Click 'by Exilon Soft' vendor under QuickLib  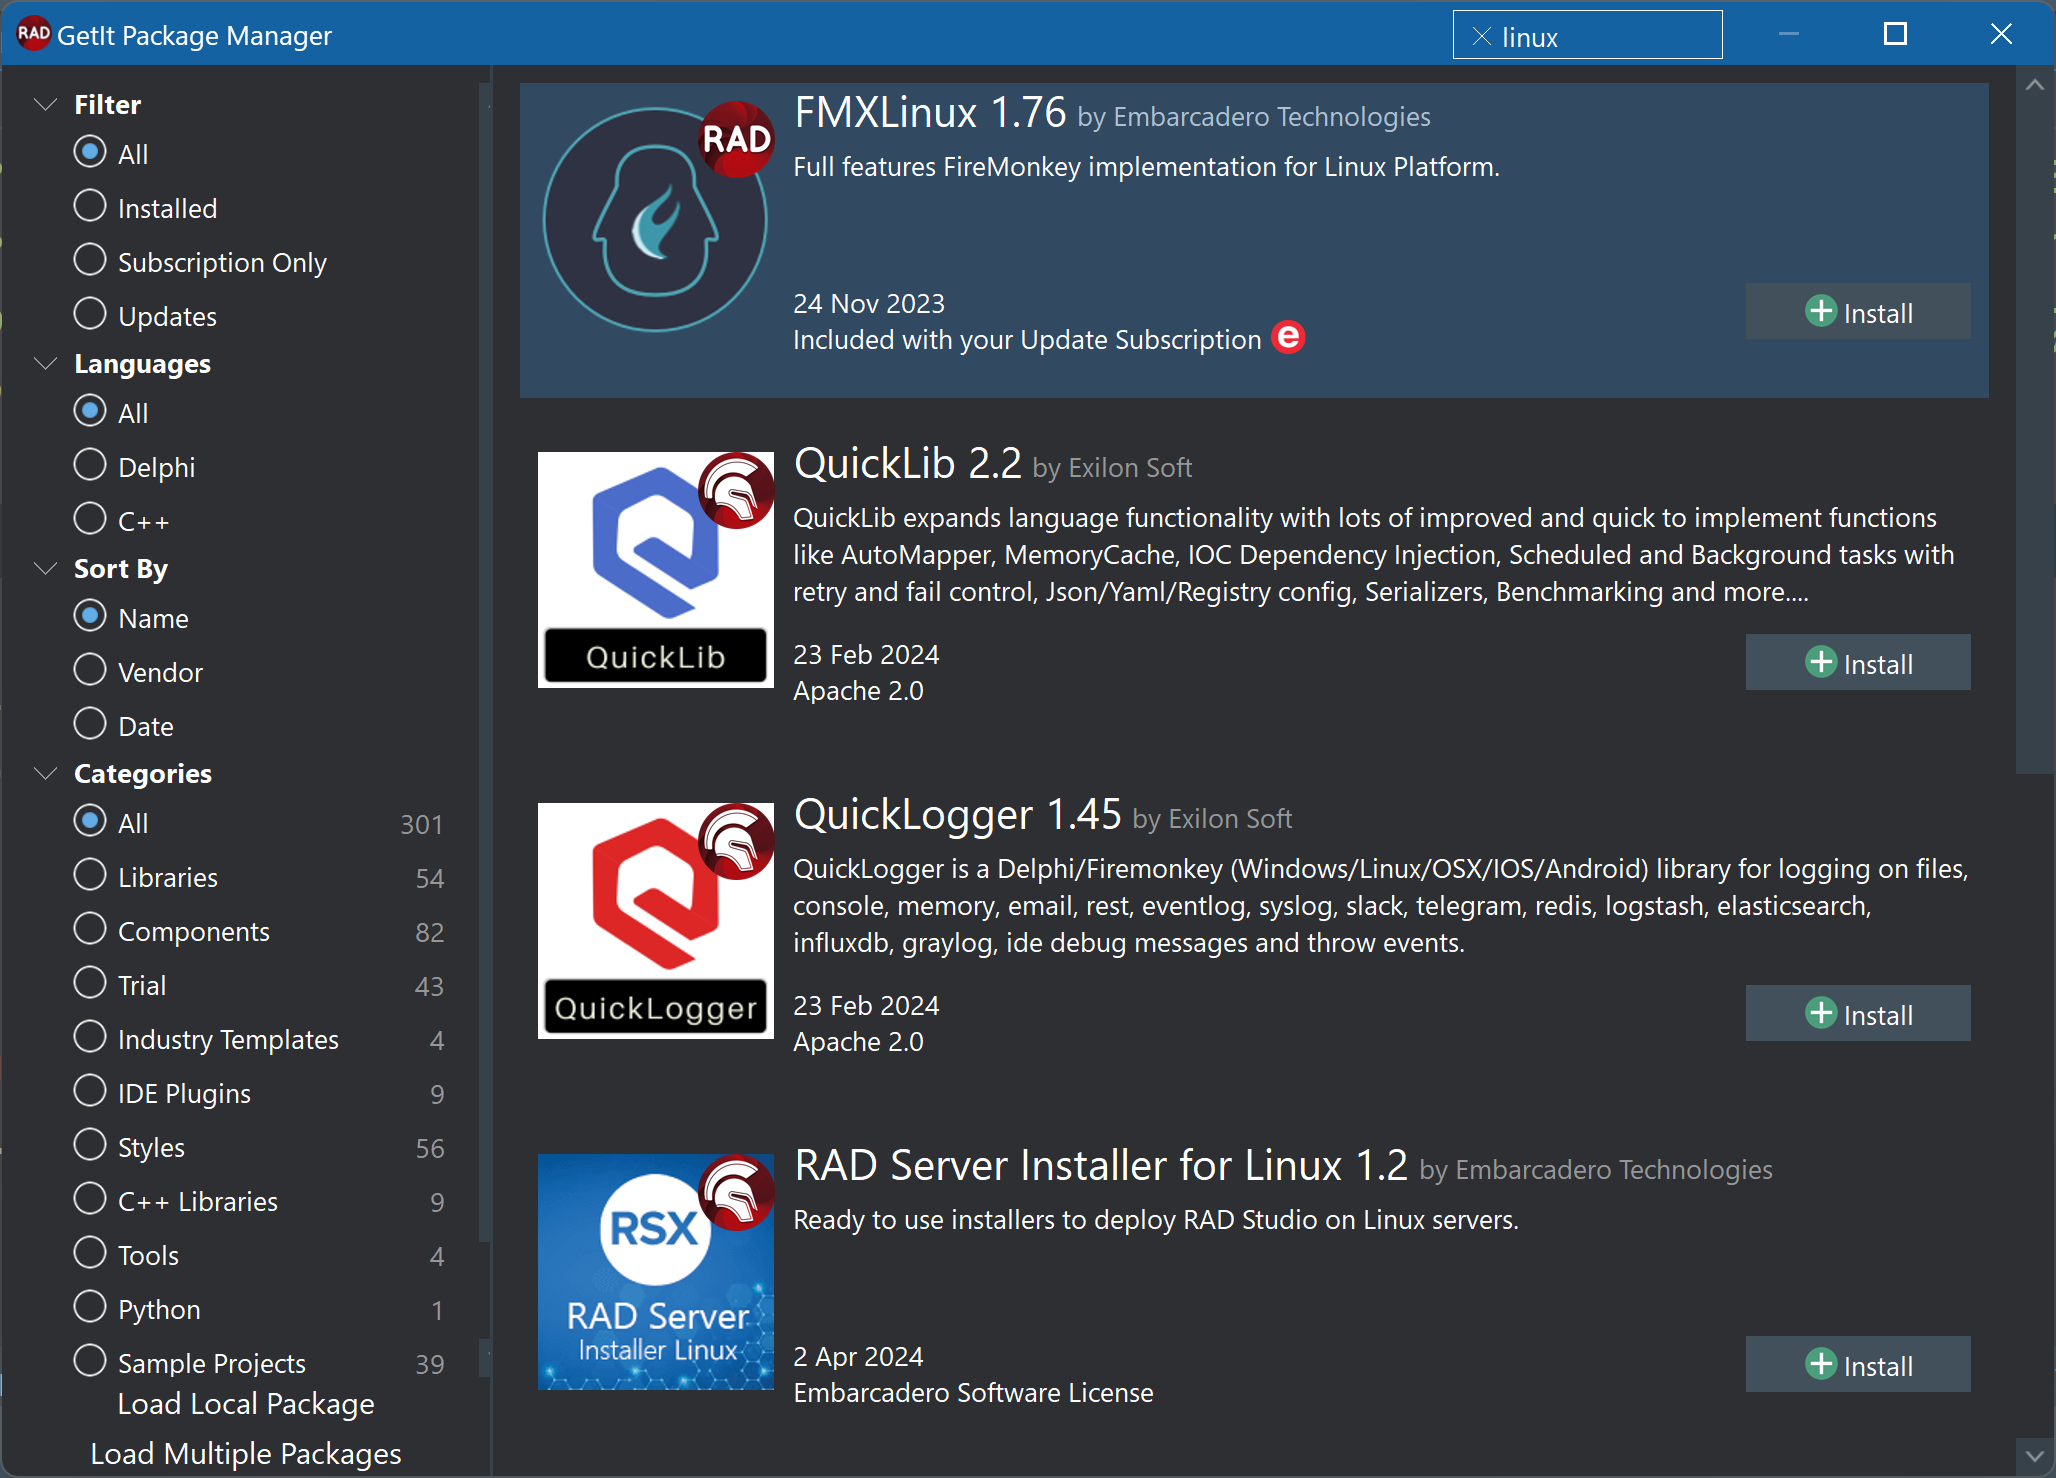(1112, 468)
